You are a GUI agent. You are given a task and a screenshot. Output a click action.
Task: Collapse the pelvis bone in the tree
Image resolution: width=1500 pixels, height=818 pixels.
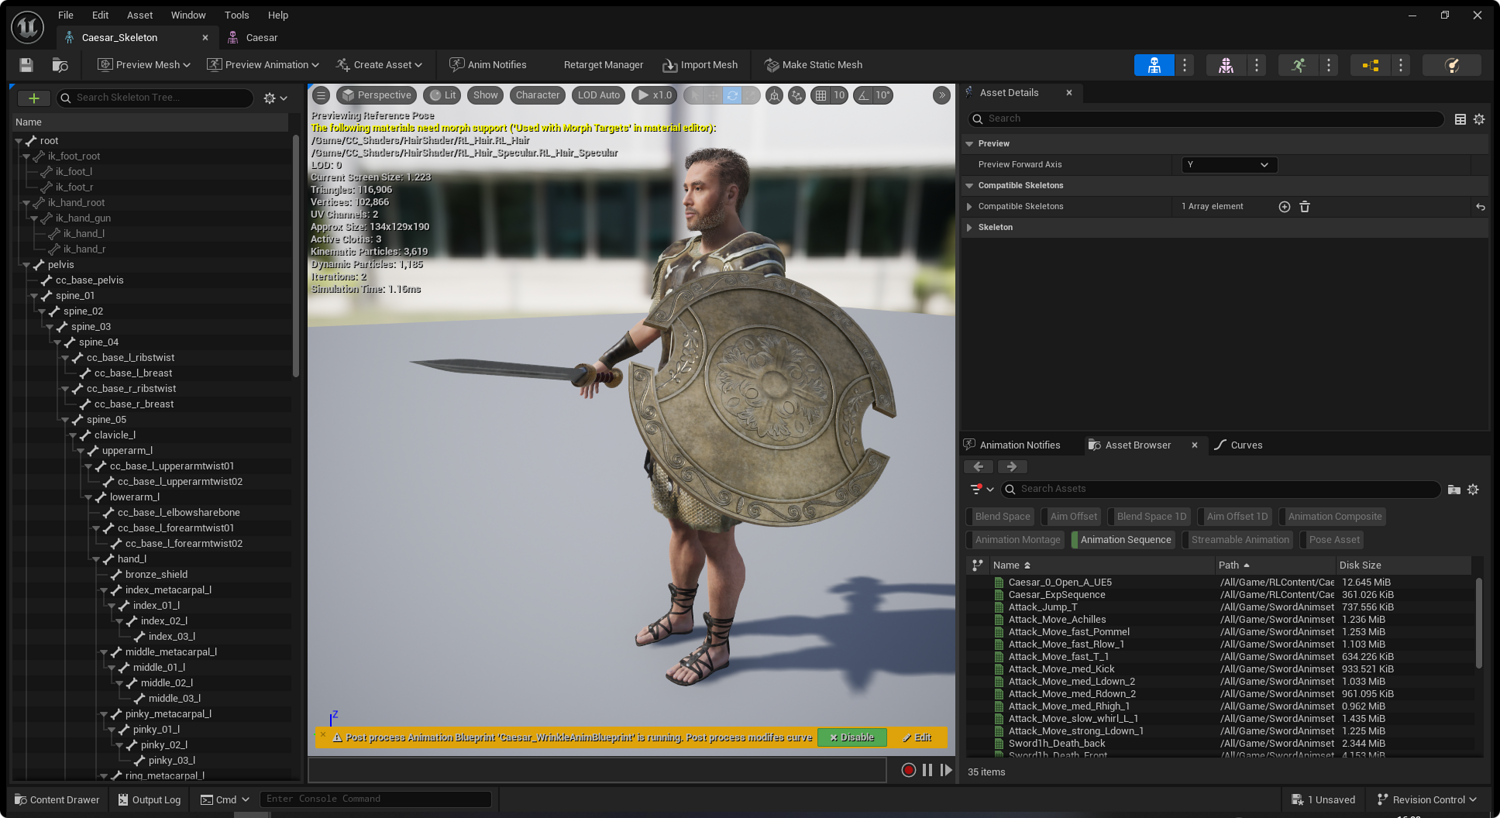coord(27,265)
